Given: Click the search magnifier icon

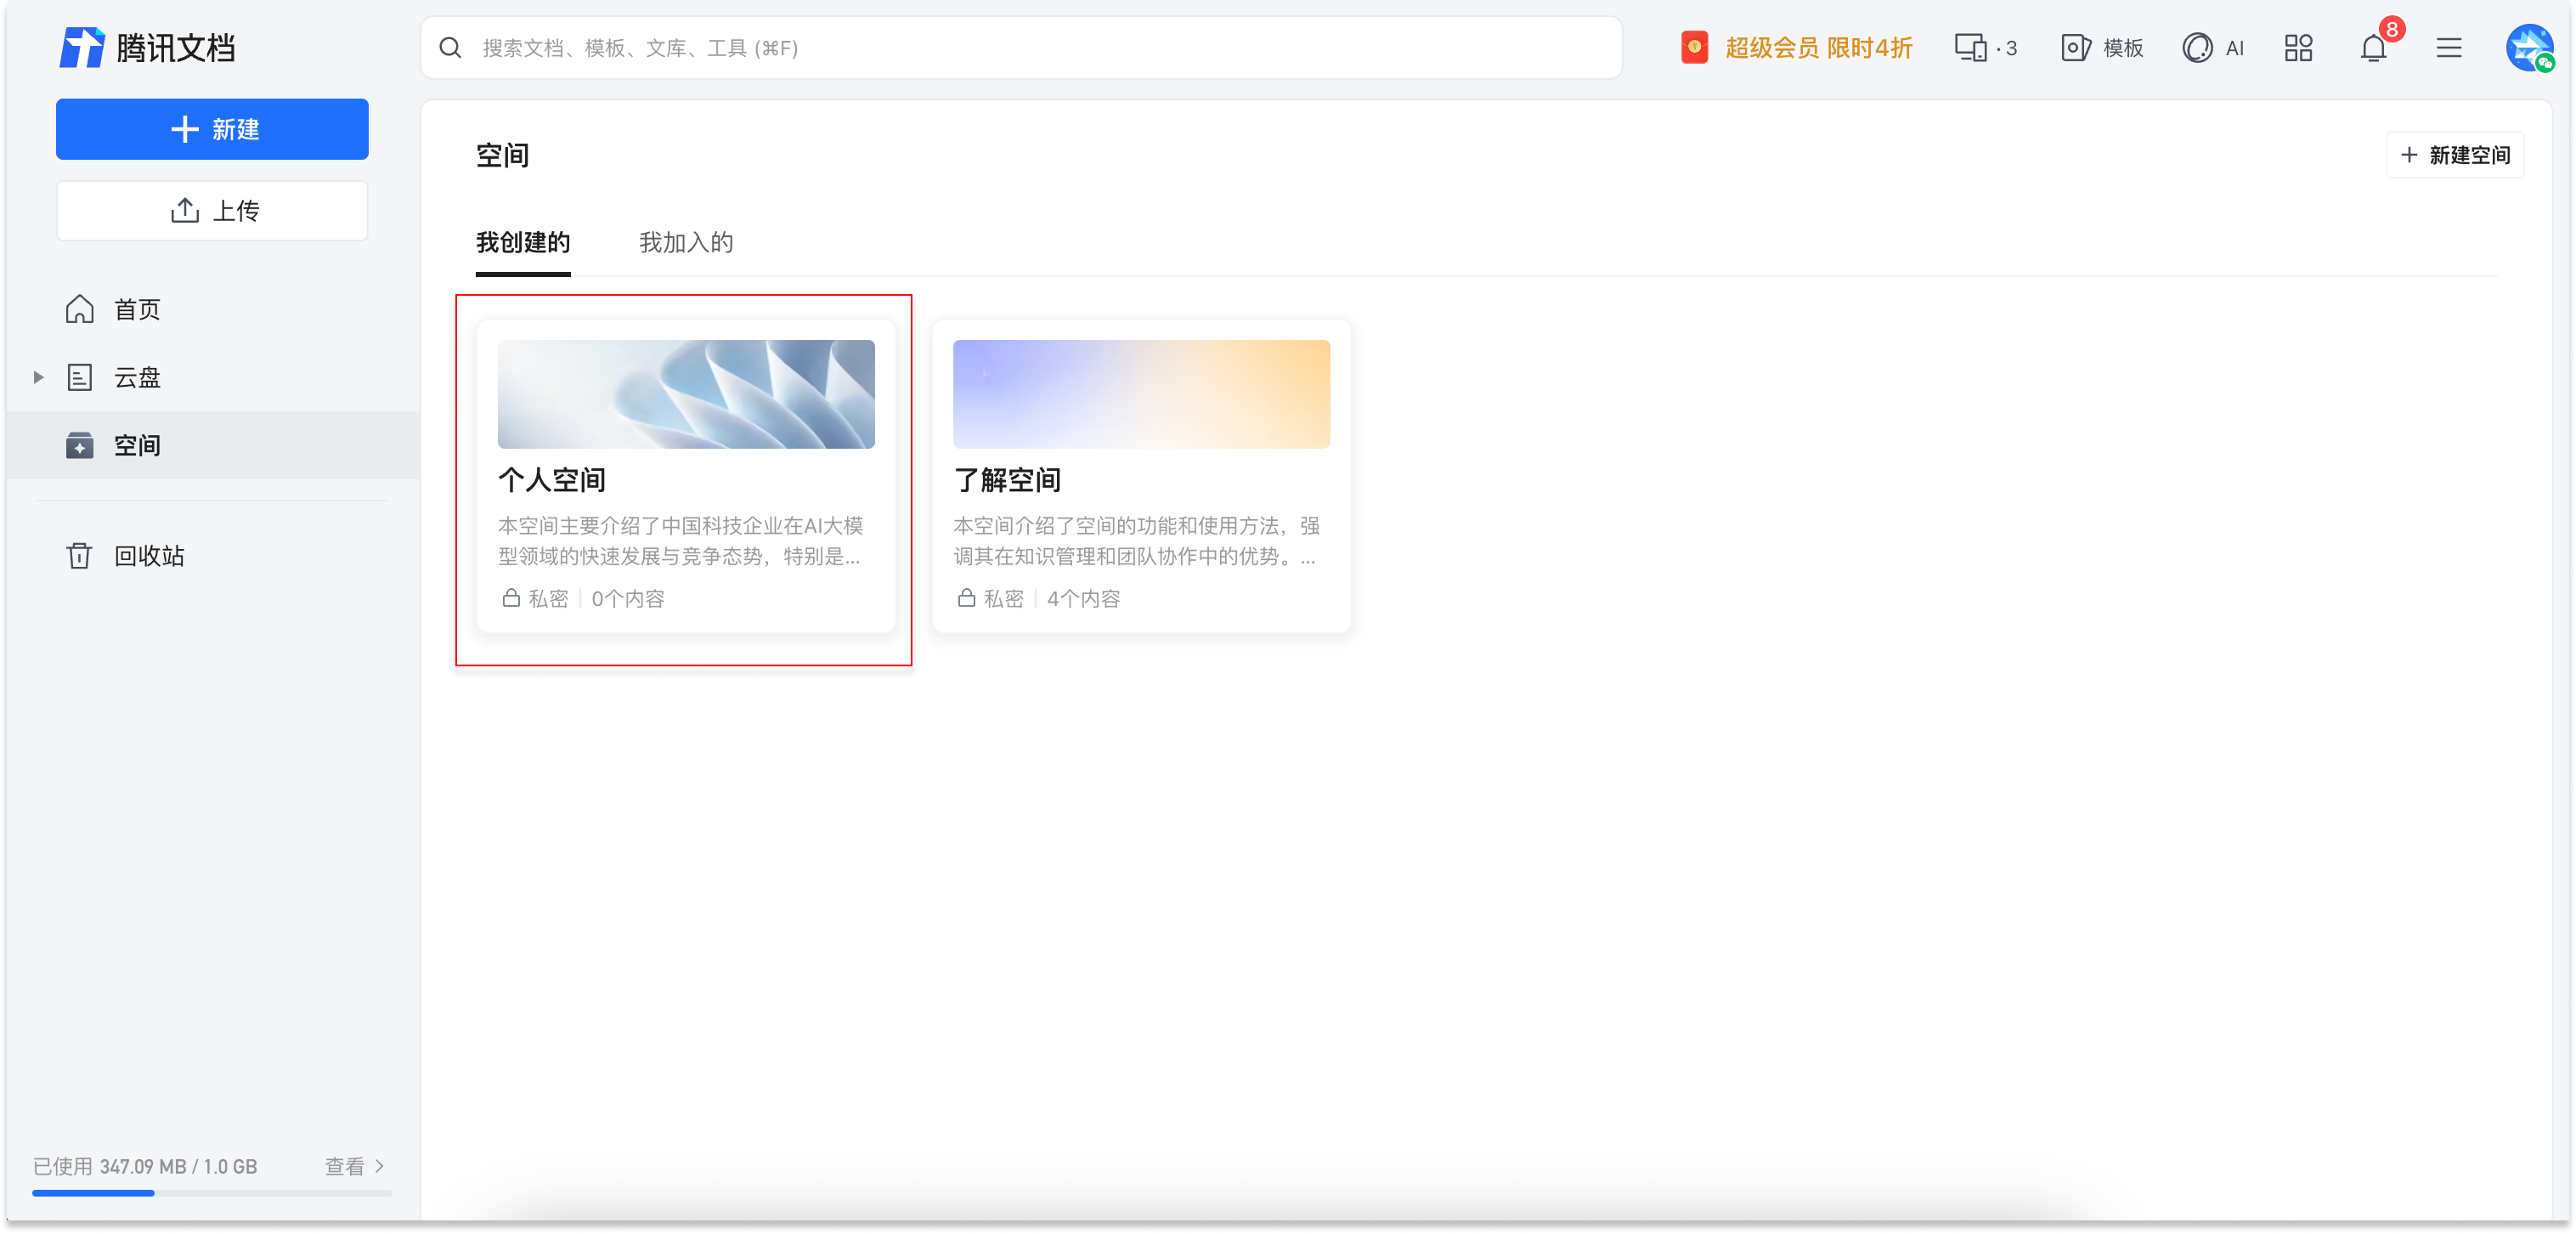Looking at the screenshot, I should point(450,47).
